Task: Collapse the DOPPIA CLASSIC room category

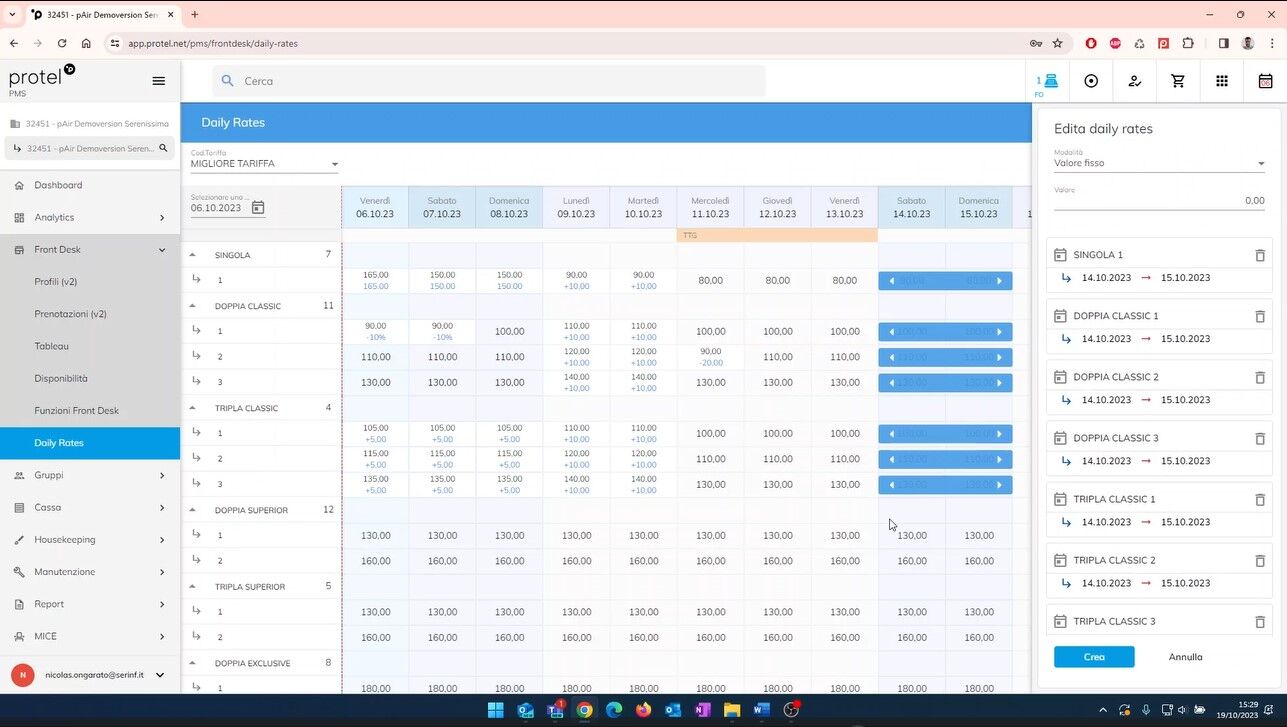Action: tap(193, 306)
